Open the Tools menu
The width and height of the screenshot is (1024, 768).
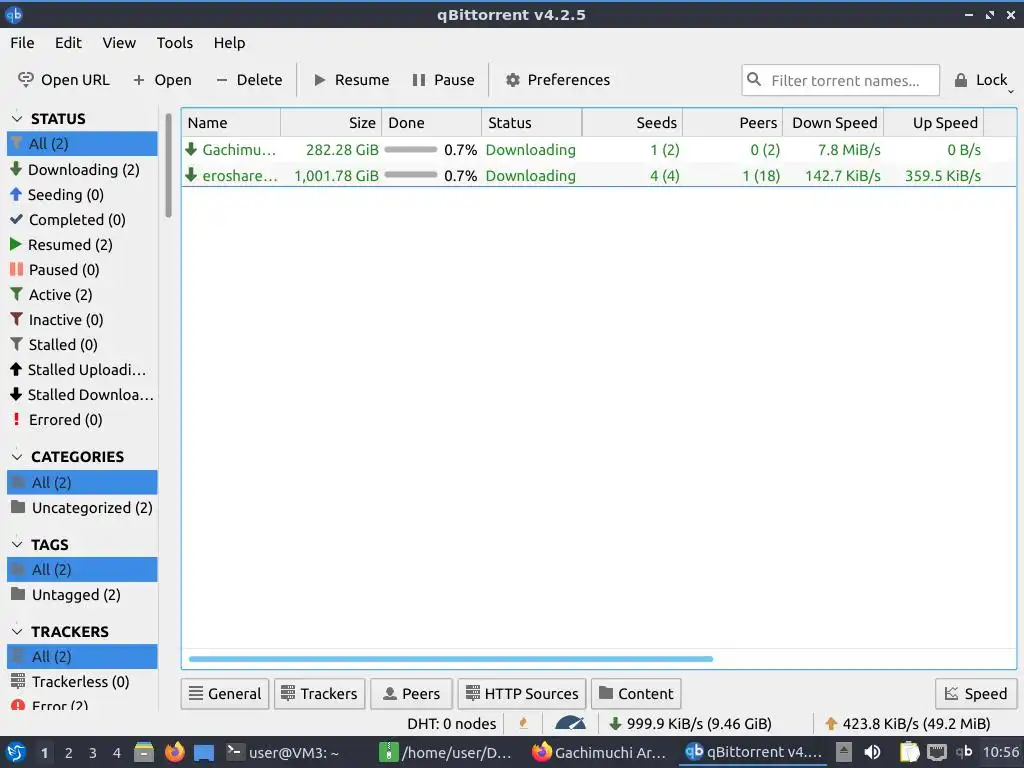click(x=174, y=42)
